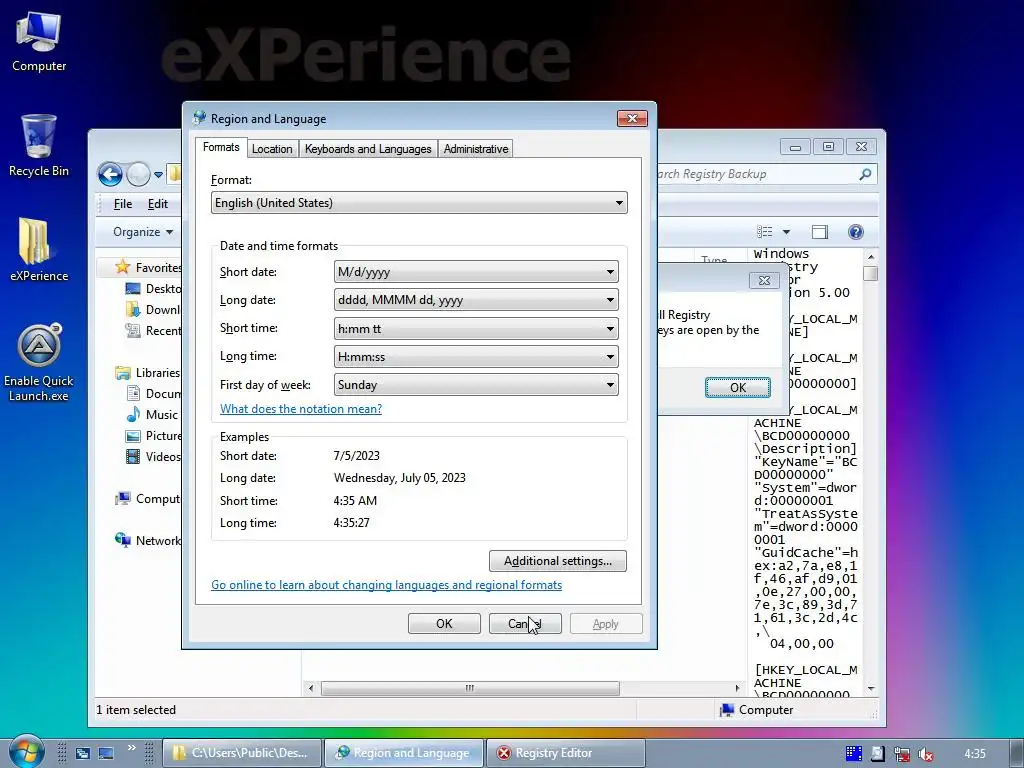Screen dimensions: 1024x768
Task: Close the Registry message dialog with X
Action: [x=764, y=280]
